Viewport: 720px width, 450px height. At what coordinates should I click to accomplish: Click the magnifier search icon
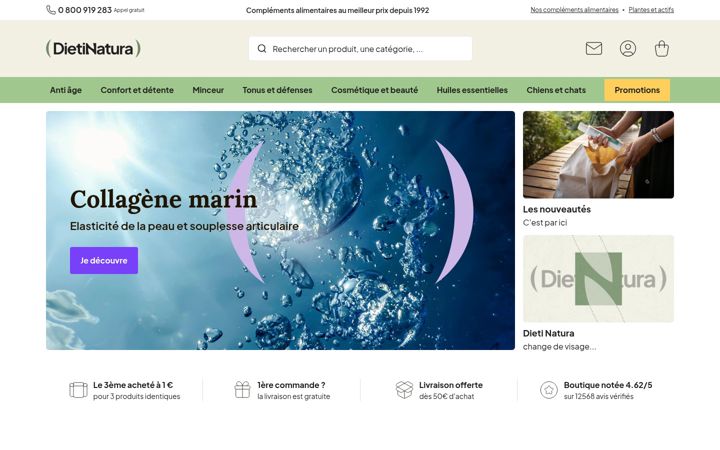(262, 49)
